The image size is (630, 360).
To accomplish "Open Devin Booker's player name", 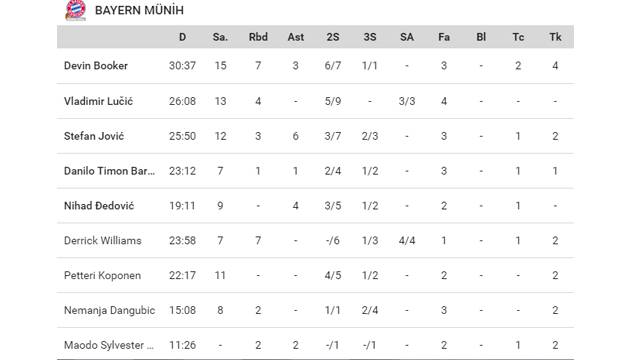I will (x=96, y=65).
